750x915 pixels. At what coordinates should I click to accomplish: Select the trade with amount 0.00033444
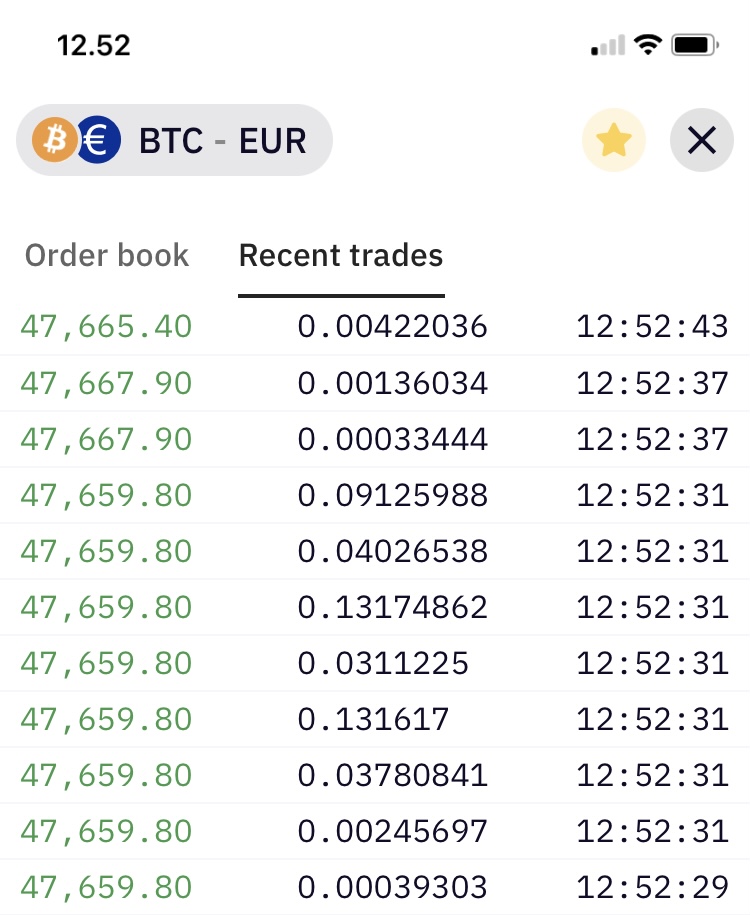pos(375,439)
